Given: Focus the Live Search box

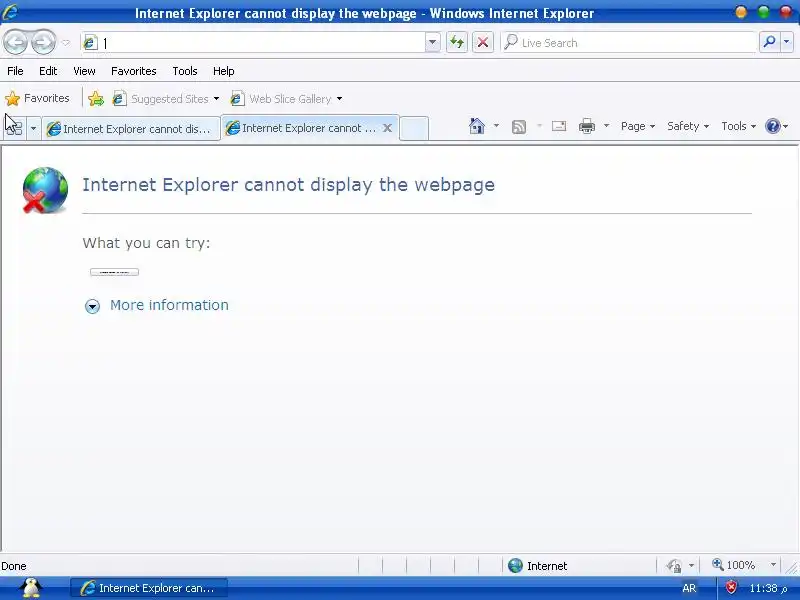Looking at the screenshot, I should [x=629, y=43].
